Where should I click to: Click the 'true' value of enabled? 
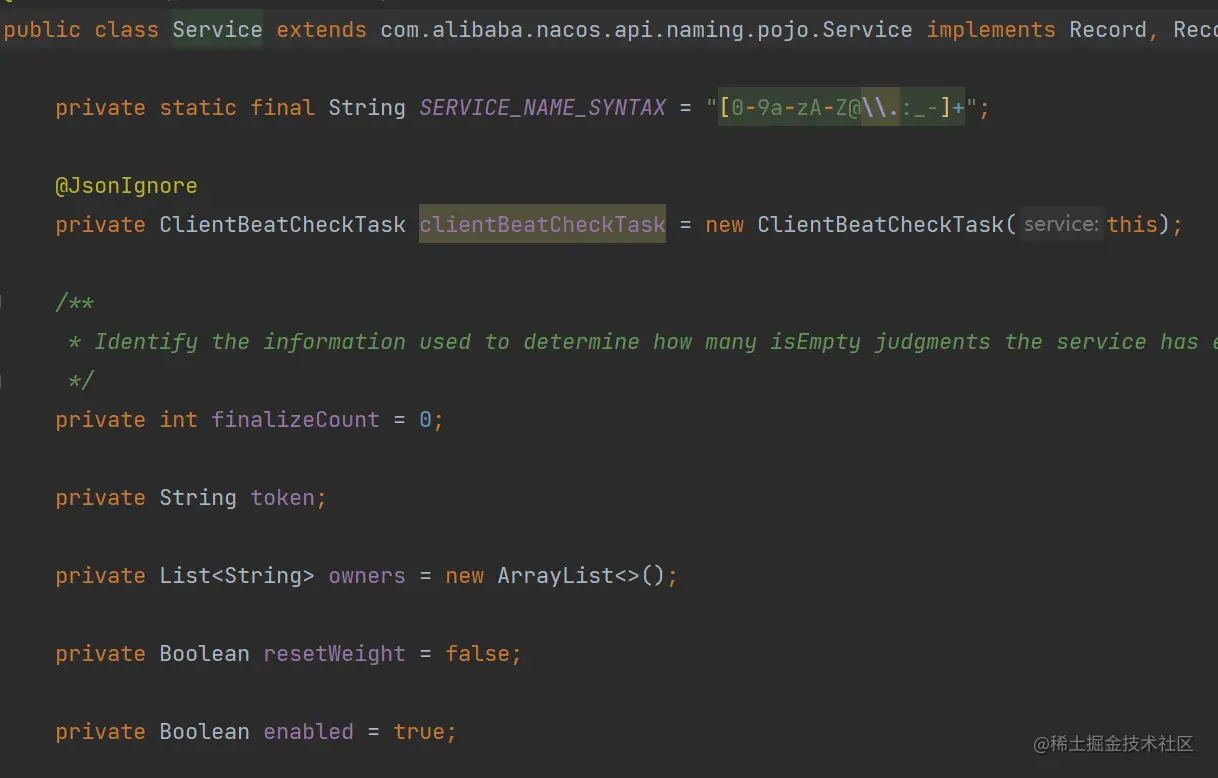pyautogui.click(x=419, y=732)
